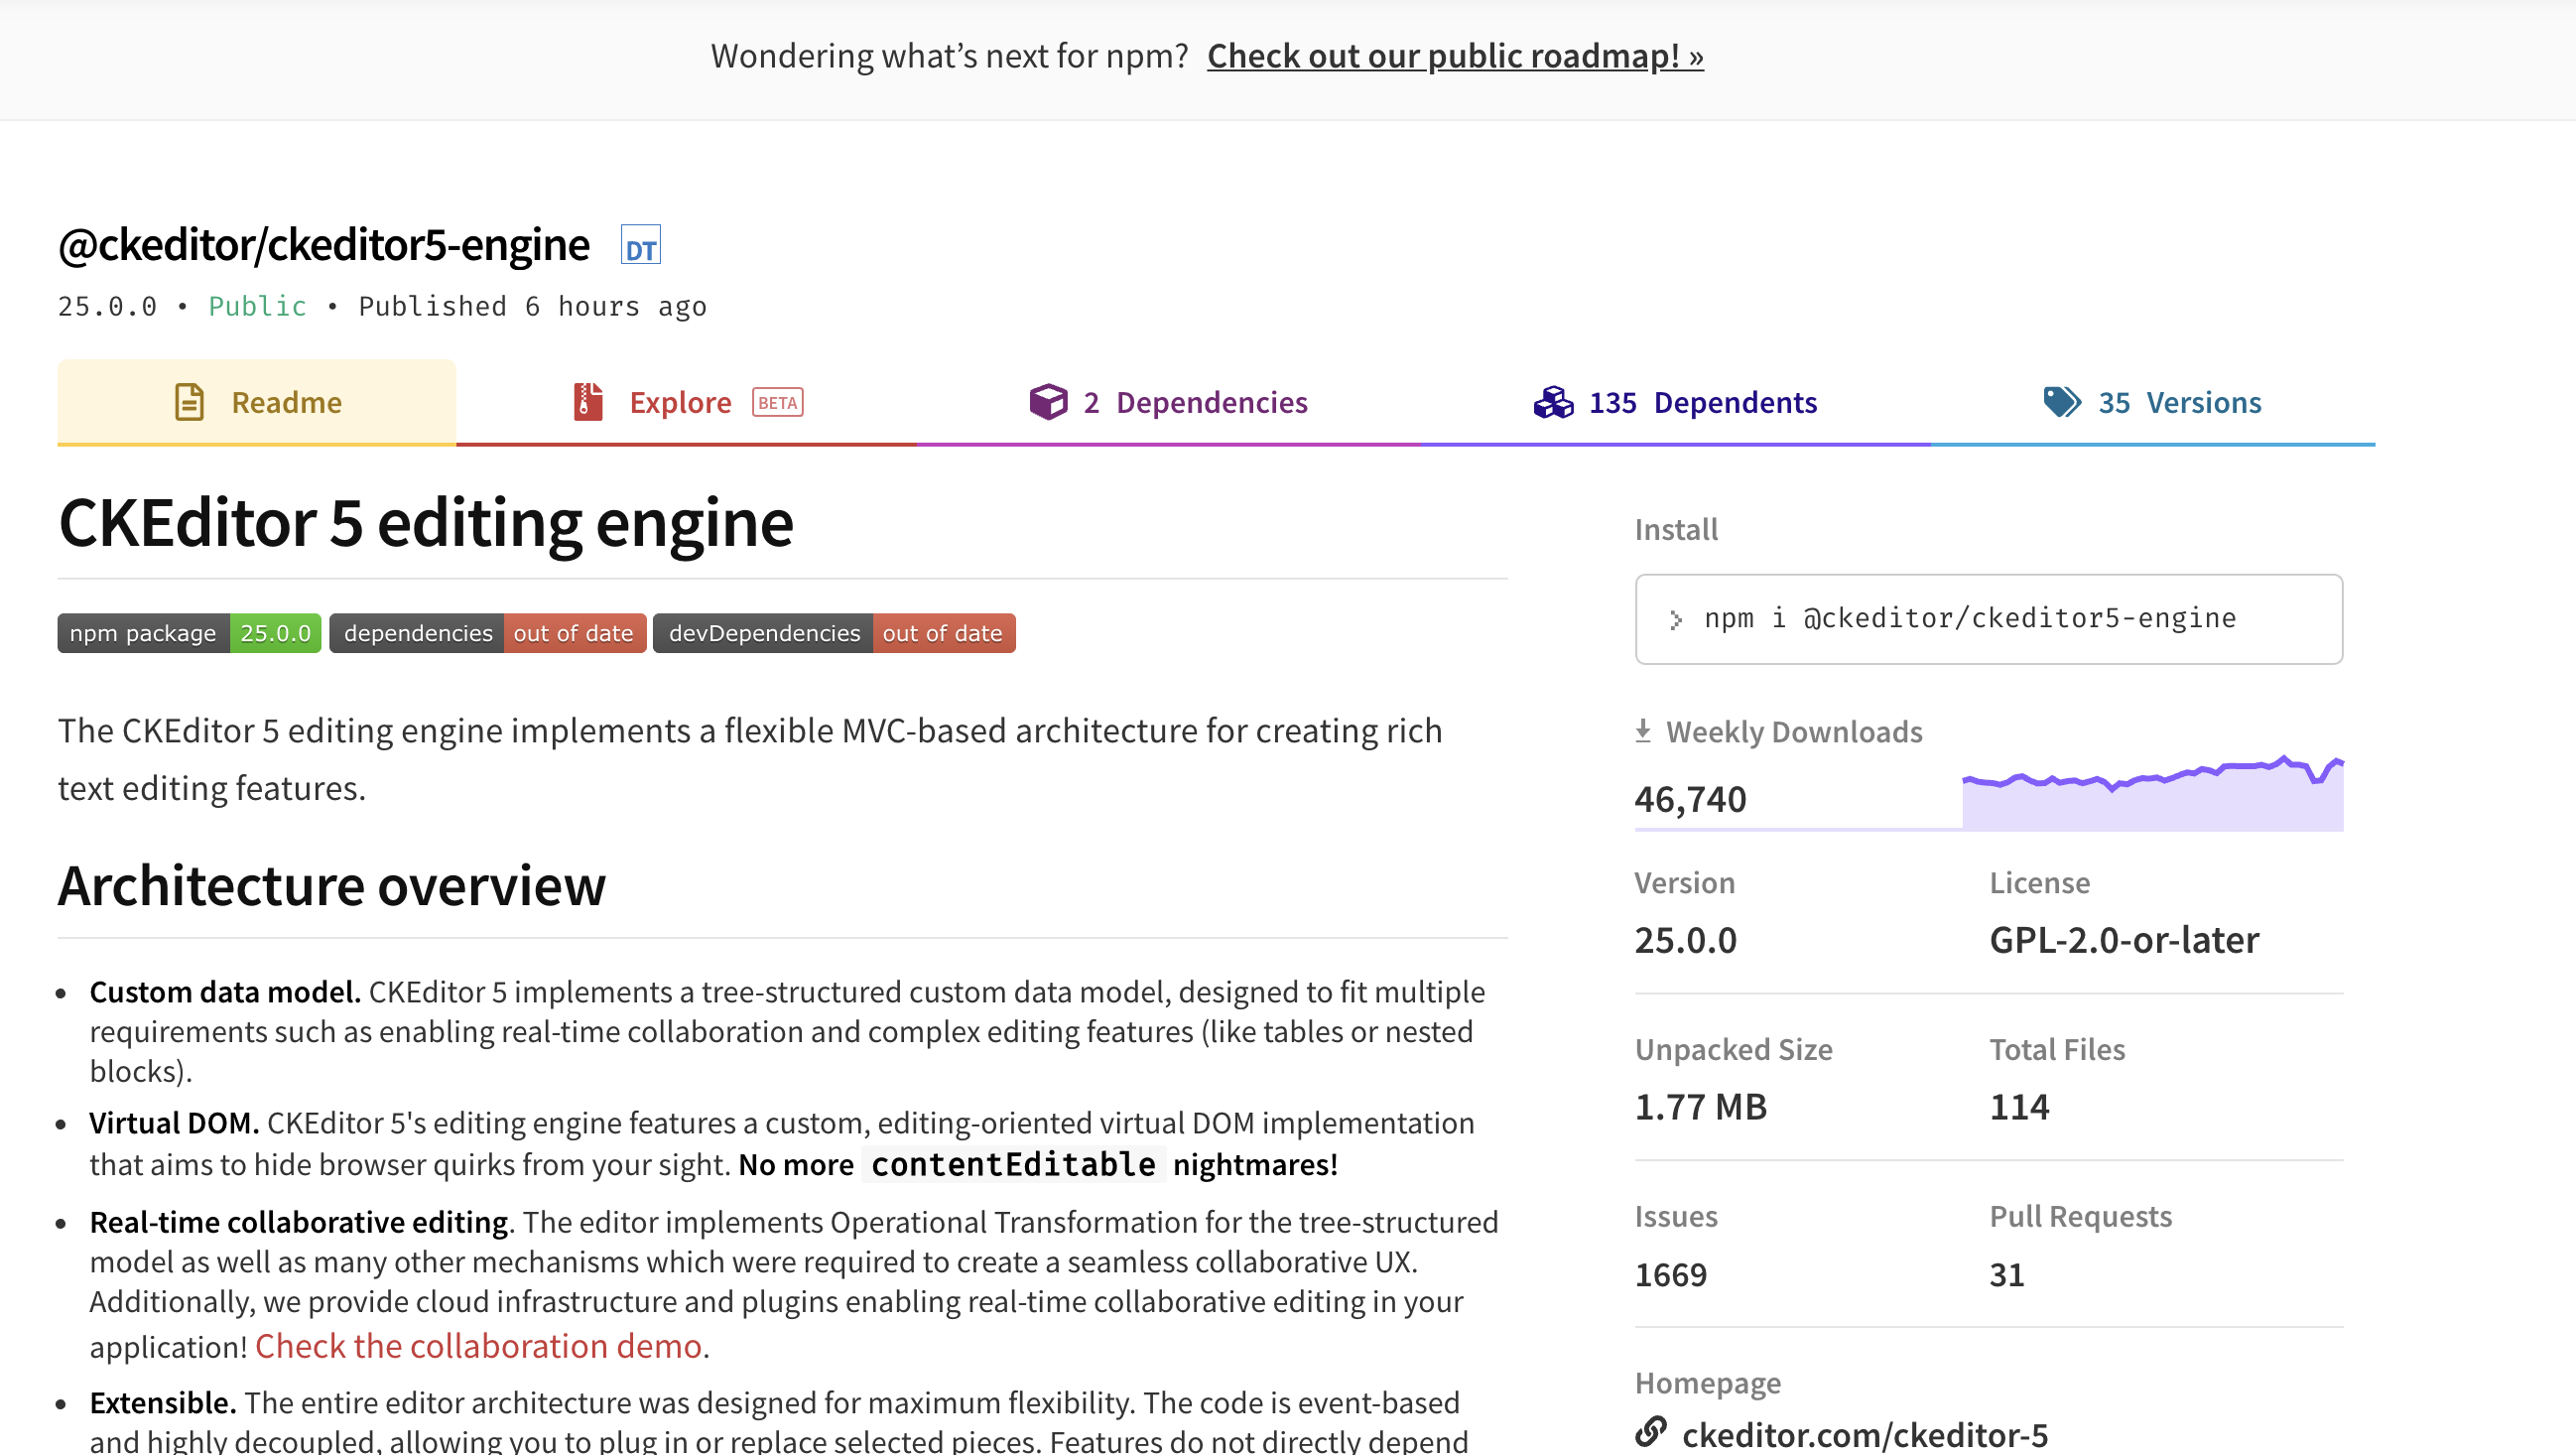Click the Dependencies box icon
Screen dimensions: 2576x1455
[x=1048, y=402]
